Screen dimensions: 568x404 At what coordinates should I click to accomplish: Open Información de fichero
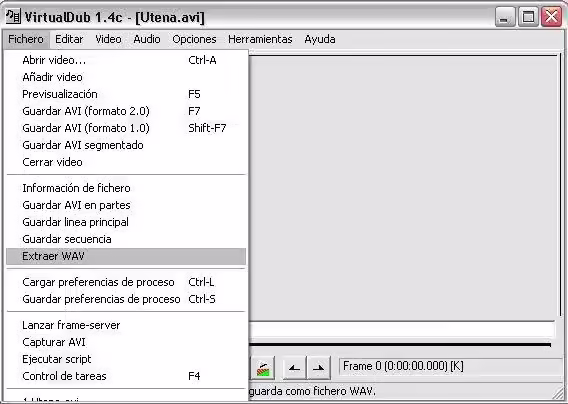tap(126, 188)
